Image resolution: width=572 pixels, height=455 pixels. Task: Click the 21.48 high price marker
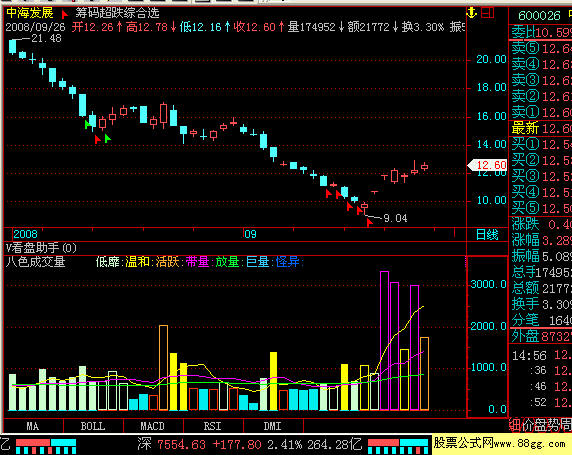pos(46,38)
